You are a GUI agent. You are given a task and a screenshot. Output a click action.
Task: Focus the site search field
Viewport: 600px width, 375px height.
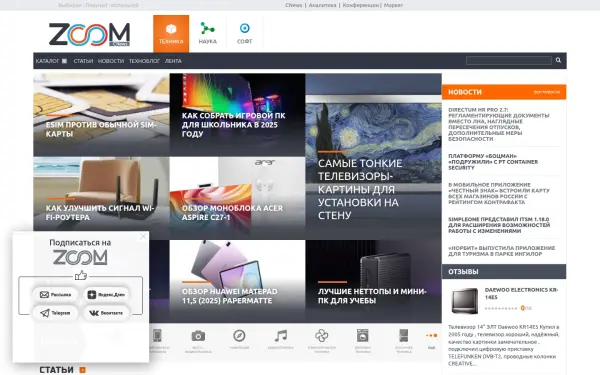[509, 60]
